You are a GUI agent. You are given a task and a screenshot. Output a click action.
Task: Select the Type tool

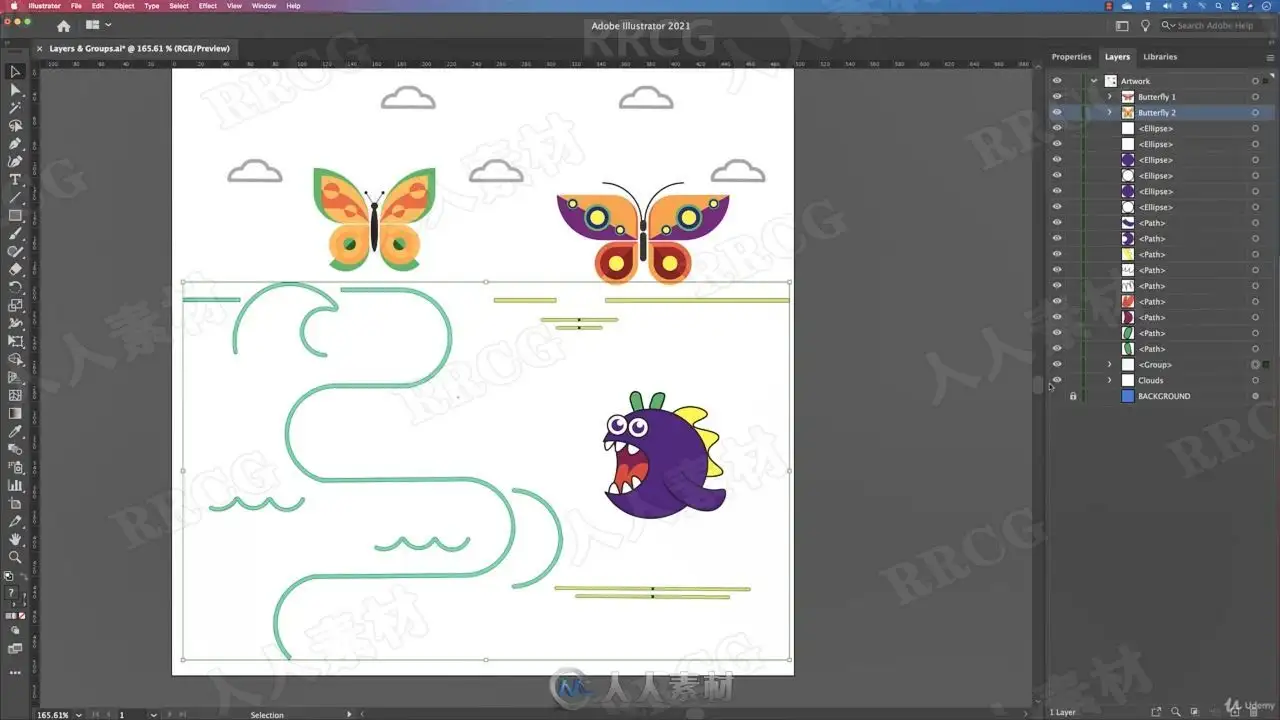(x=15, y=180)
